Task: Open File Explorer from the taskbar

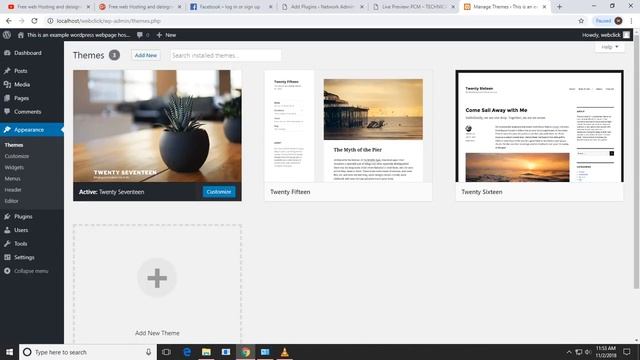Action: 206,352
